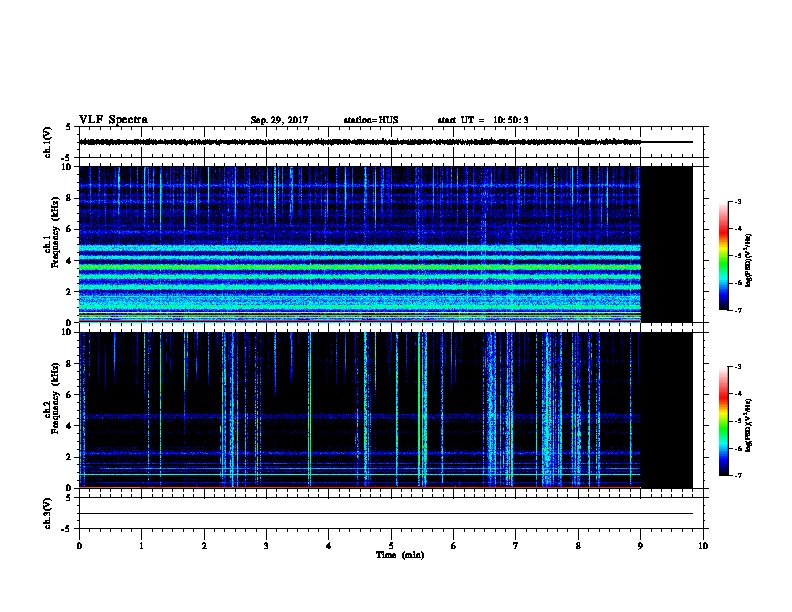The width and height of the screenshot is (792, 612).
Task: Click the "8" kHz tick of ch.1 frequency axis
Action: [69, 198]
